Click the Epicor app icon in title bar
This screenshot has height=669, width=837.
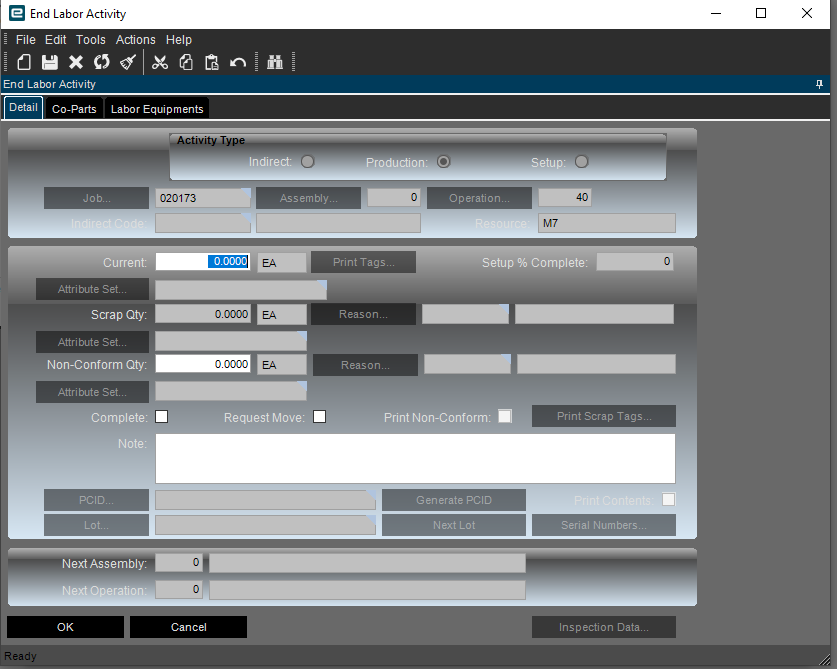(x=17, y=13)
